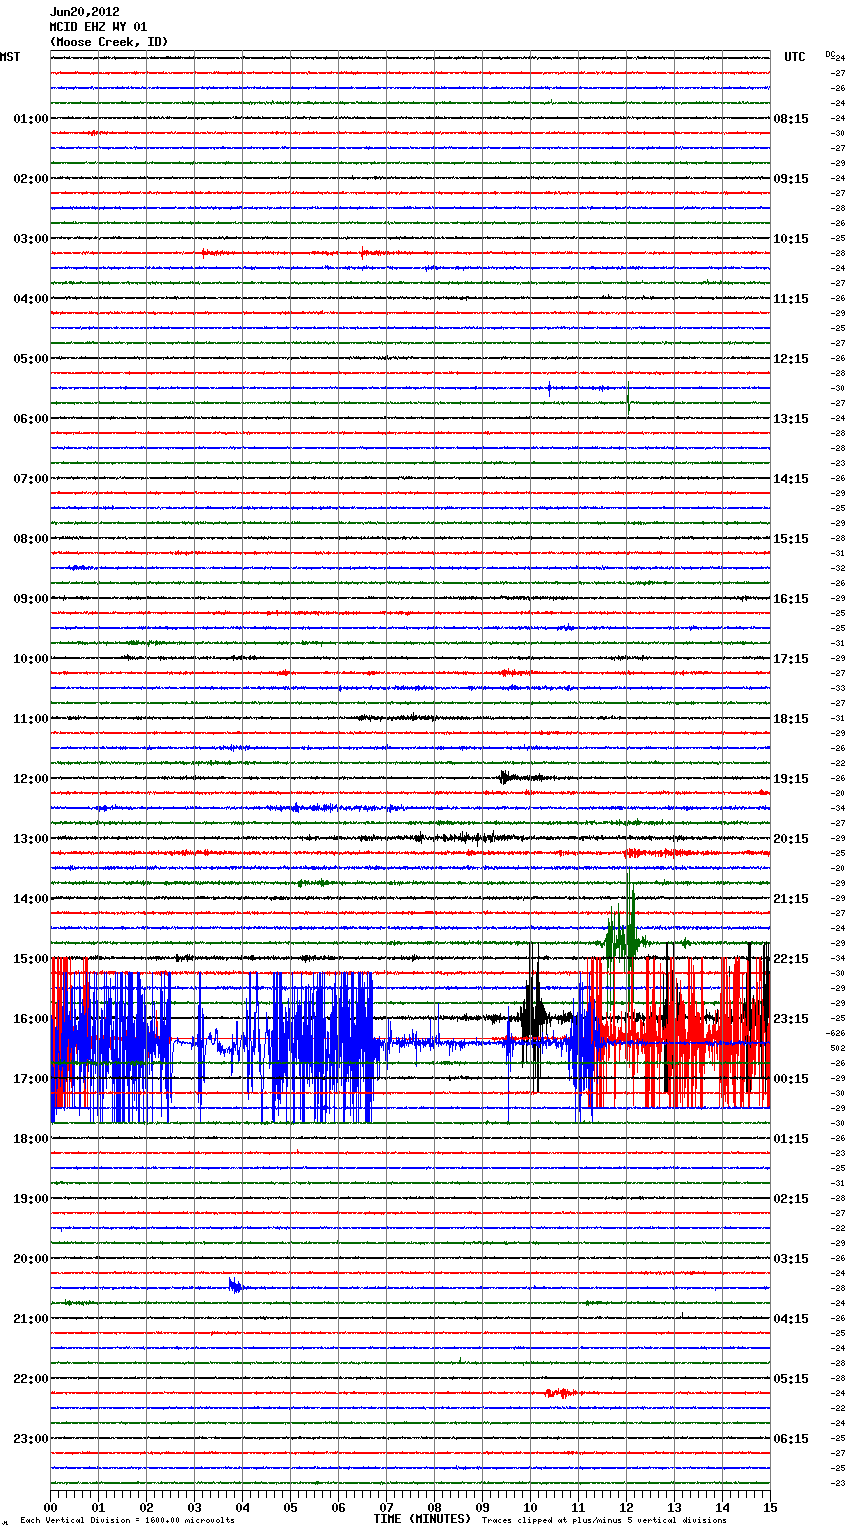Image resolution: width=850 pixels, height=1534 pixels.
Task: Select the 07:00 MST time label
Action: coord(31,479)
